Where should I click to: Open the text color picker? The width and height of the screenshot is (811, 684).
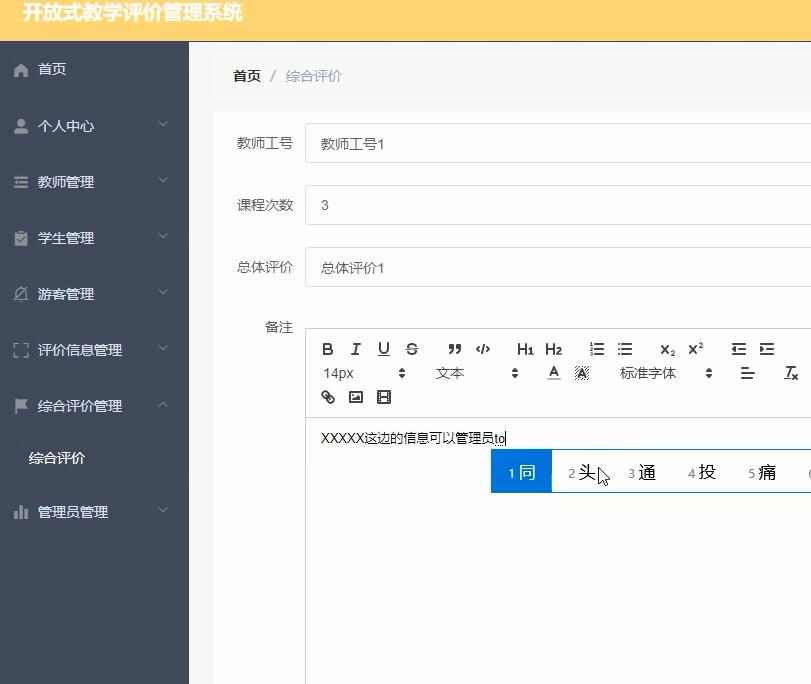point(553,372)
